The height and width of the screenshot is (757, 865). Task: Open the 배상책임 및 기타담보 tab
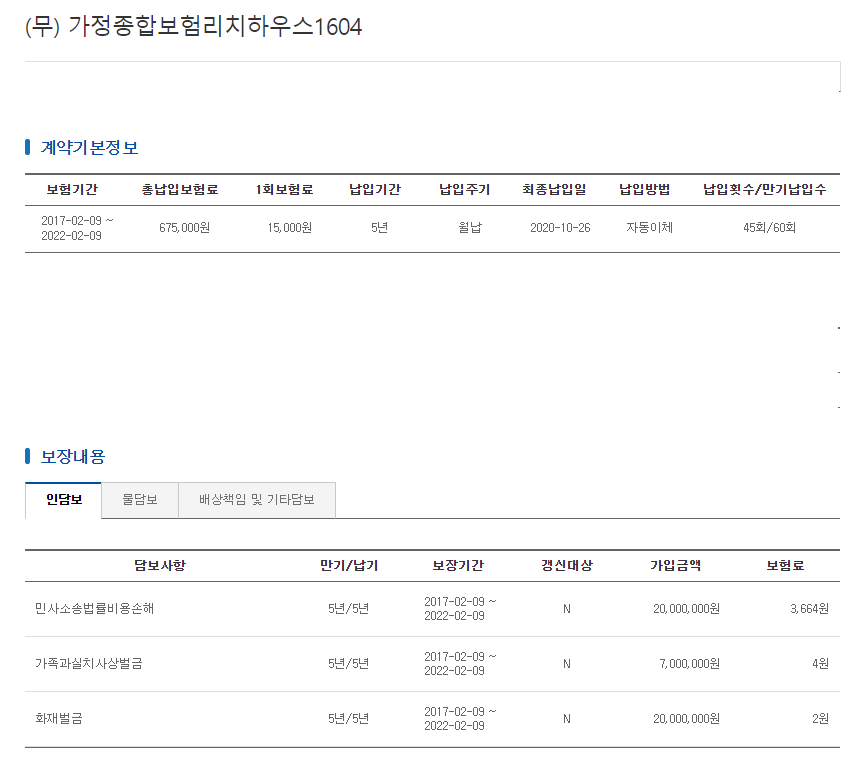257,500
